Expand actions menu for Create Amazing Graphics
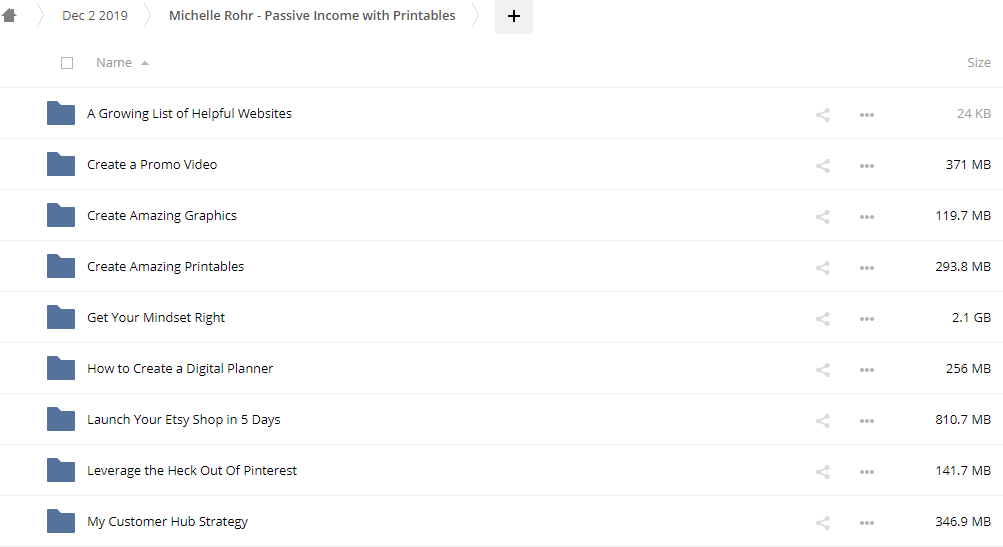This screenshot has width=1003, height=547. coord(867,216)
